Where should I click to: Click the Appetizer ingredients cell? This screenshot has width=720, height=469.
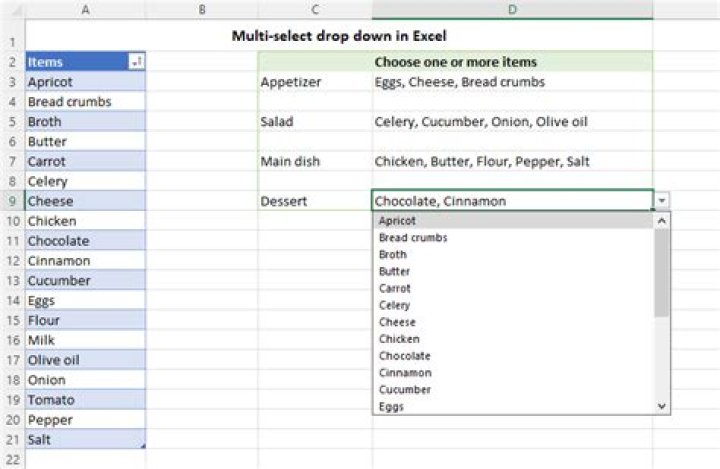510,82
